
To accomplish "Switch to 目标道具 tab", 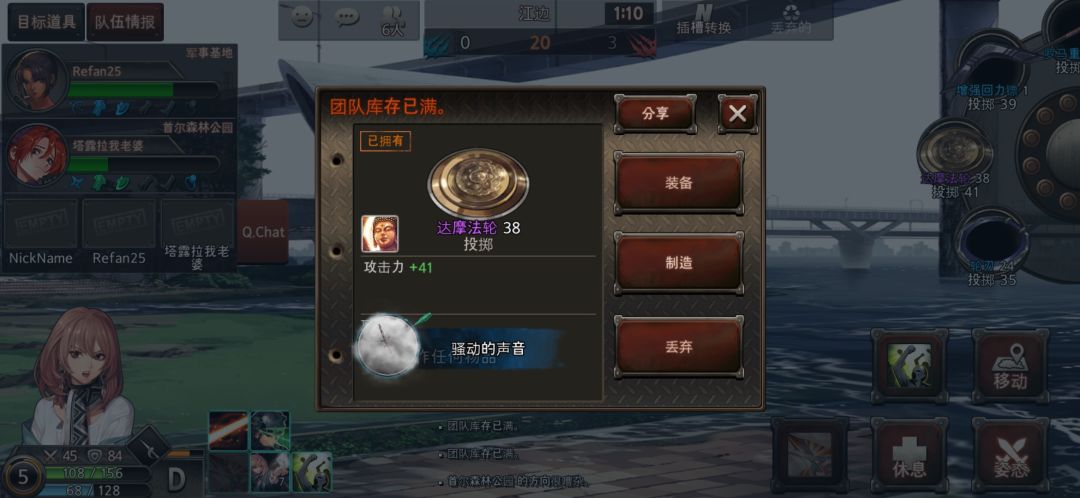I will [46, 21].
